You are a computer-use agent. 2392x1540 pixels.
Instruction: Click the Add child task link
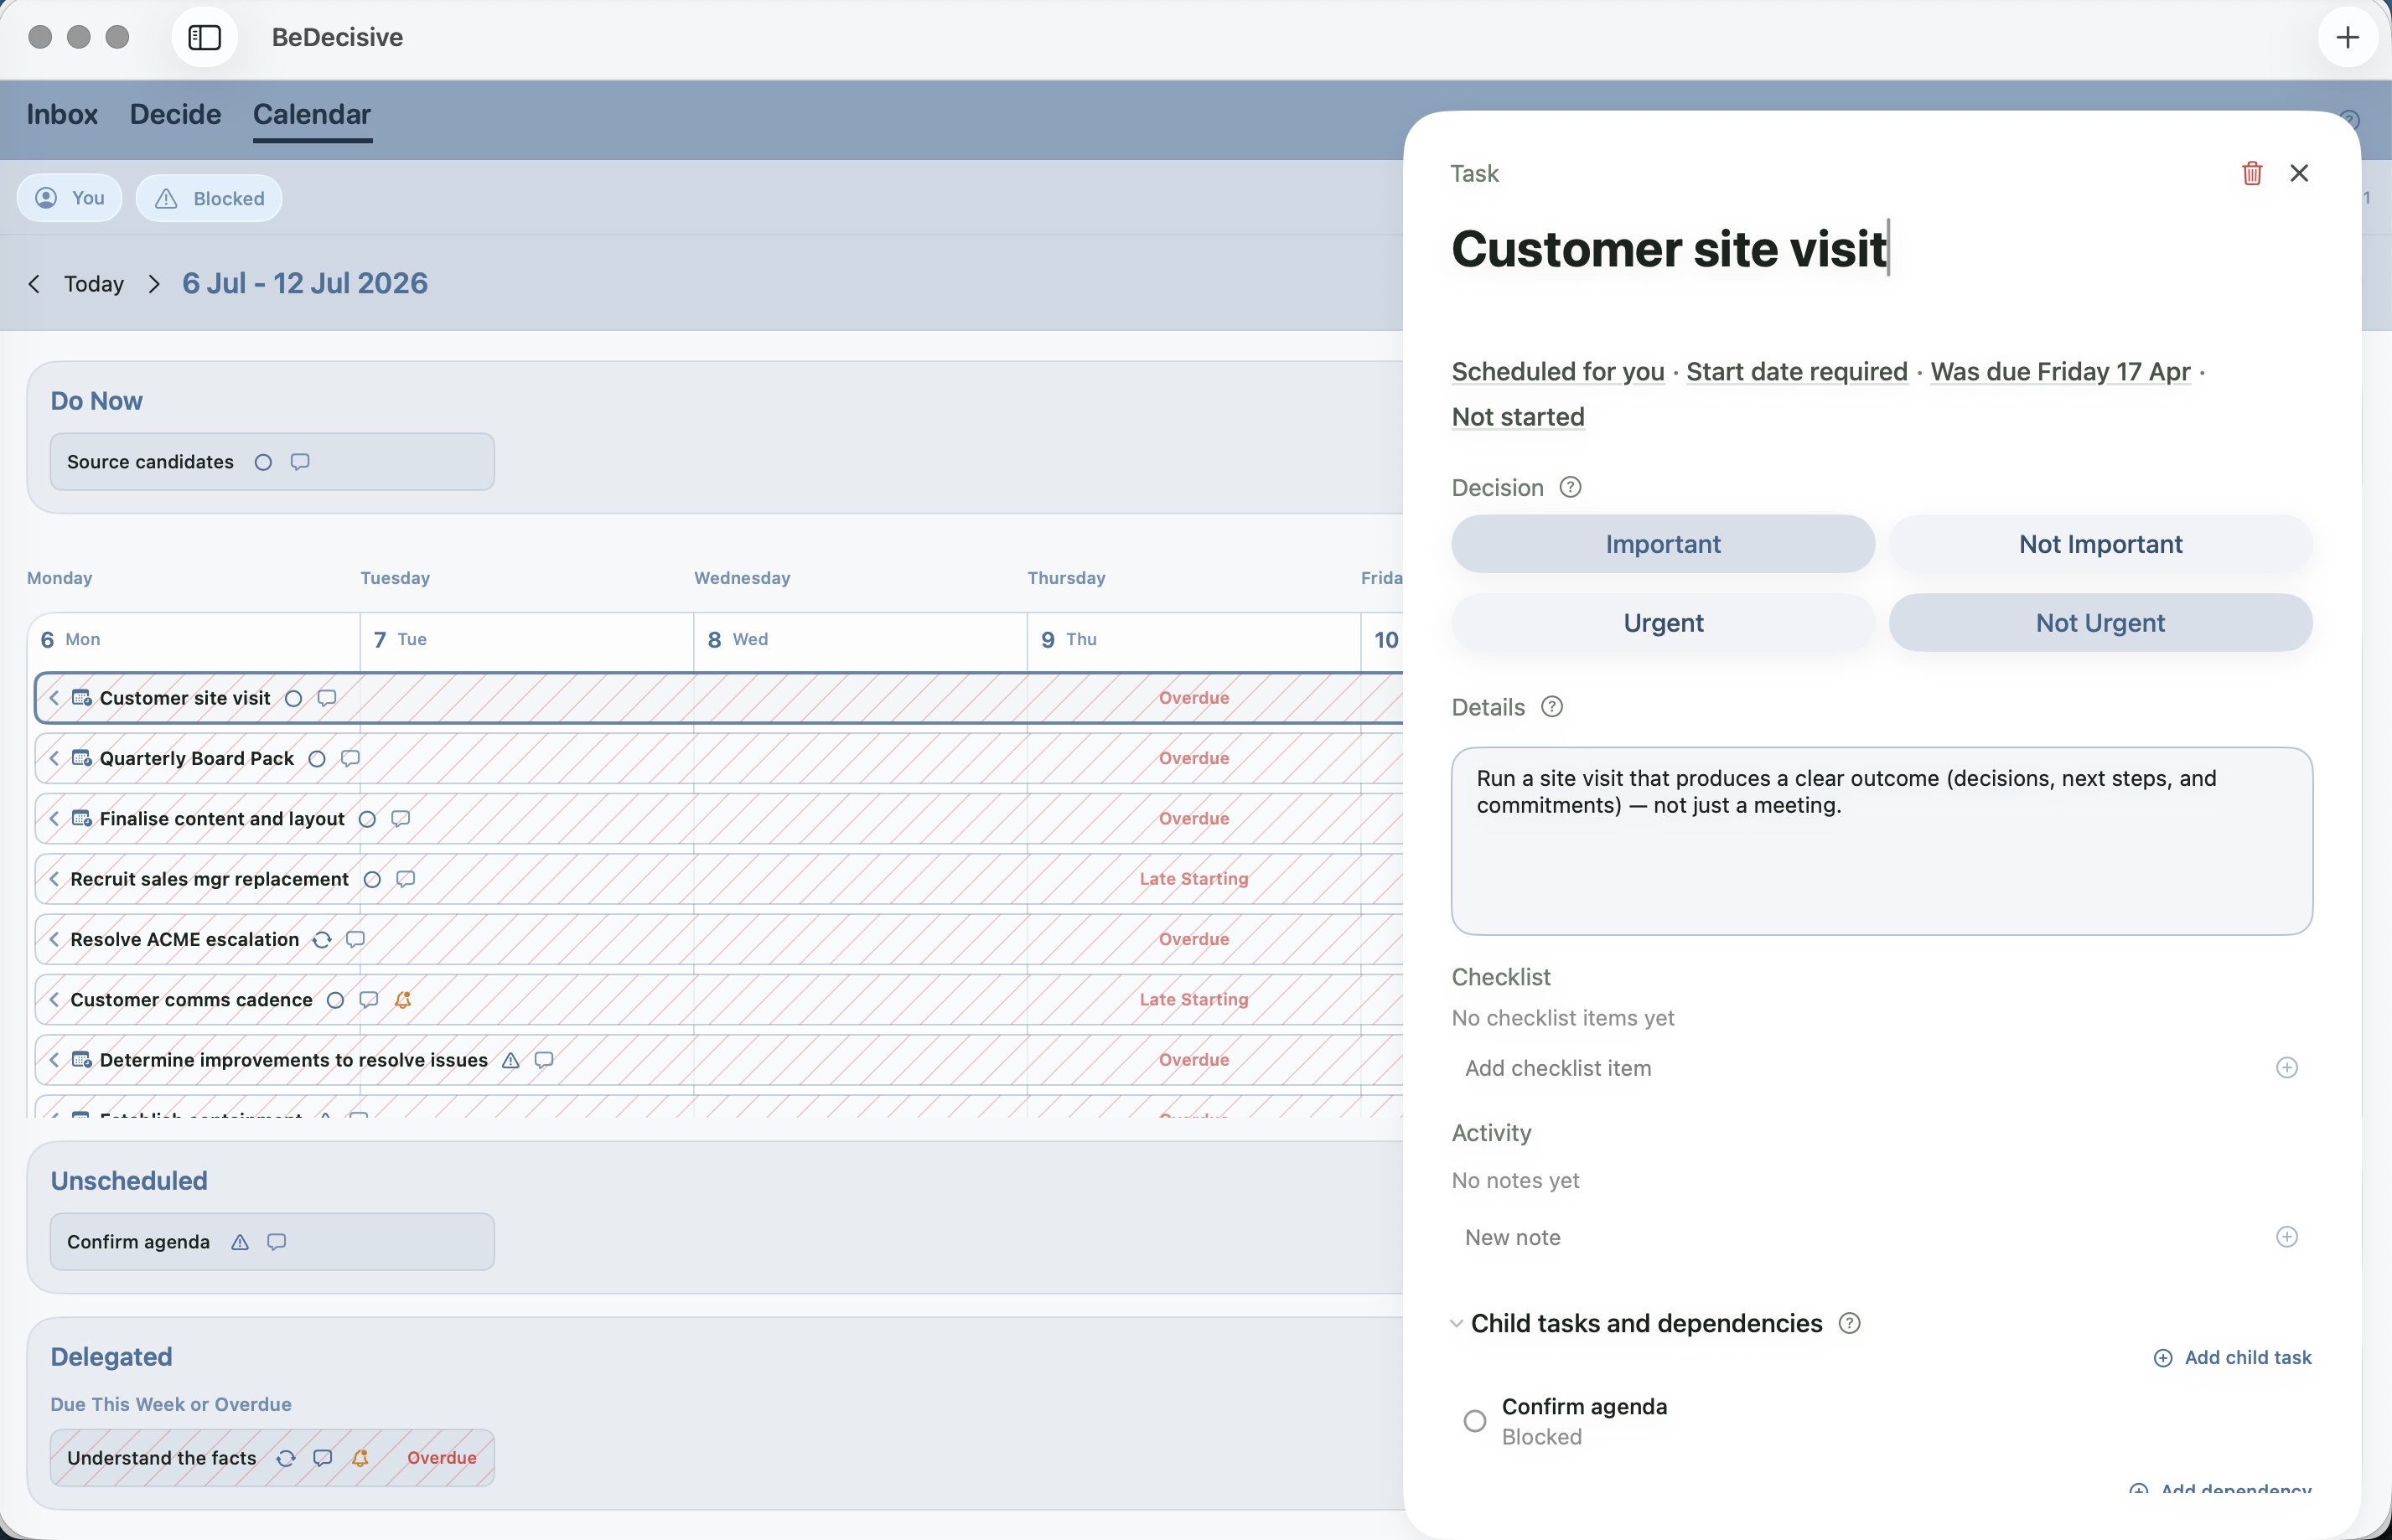(2232, 1357)
